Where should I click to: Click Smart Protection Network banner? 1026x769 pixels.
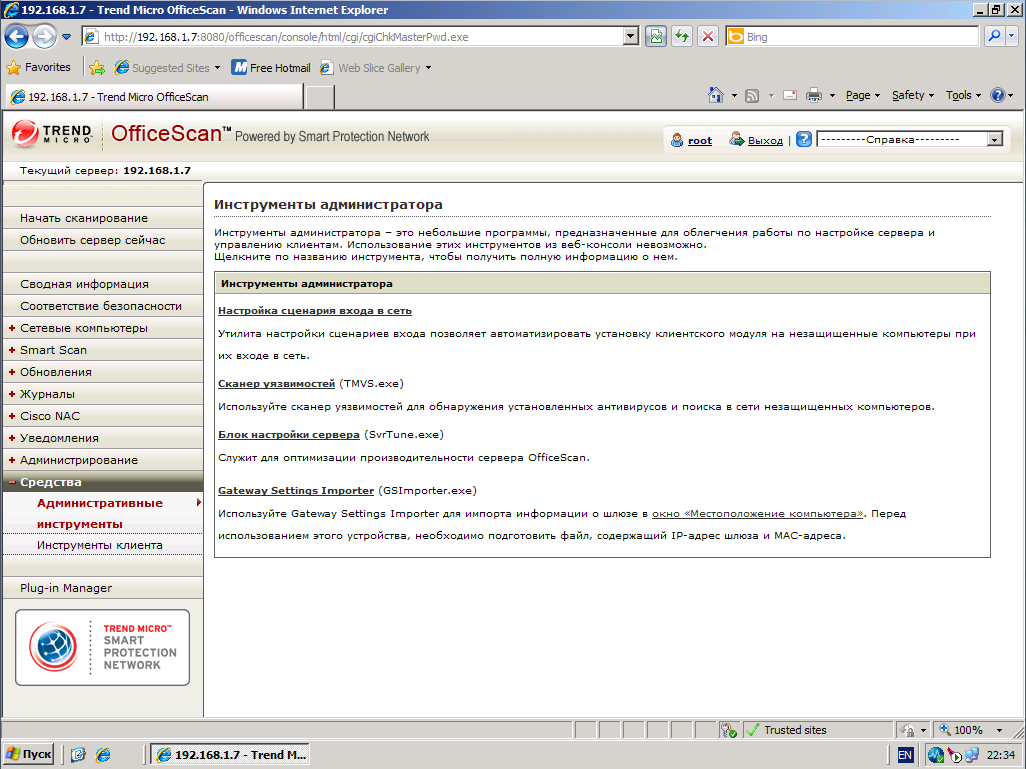103,647
